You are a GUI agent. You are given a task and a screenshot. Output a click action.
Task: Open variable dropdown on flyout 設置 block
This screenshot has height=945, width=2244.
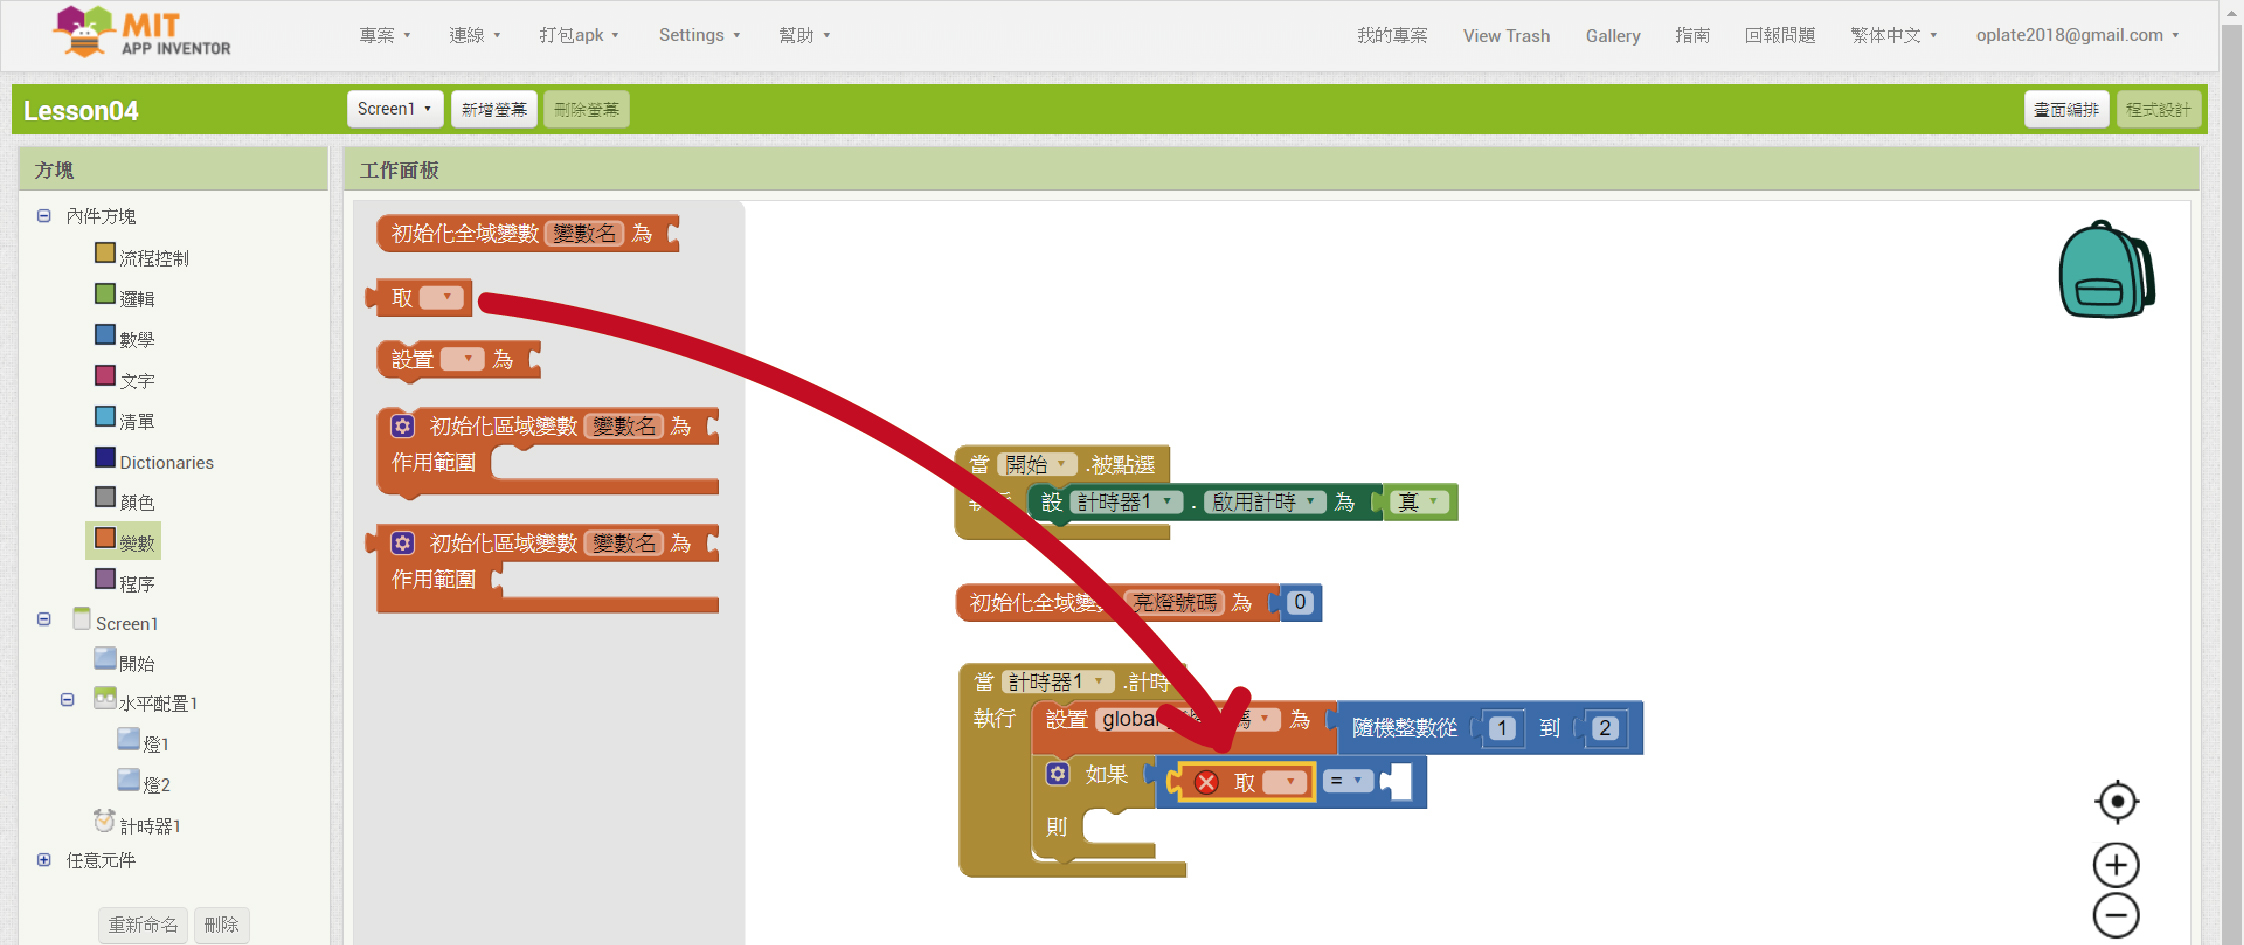[x=463, y=358]
